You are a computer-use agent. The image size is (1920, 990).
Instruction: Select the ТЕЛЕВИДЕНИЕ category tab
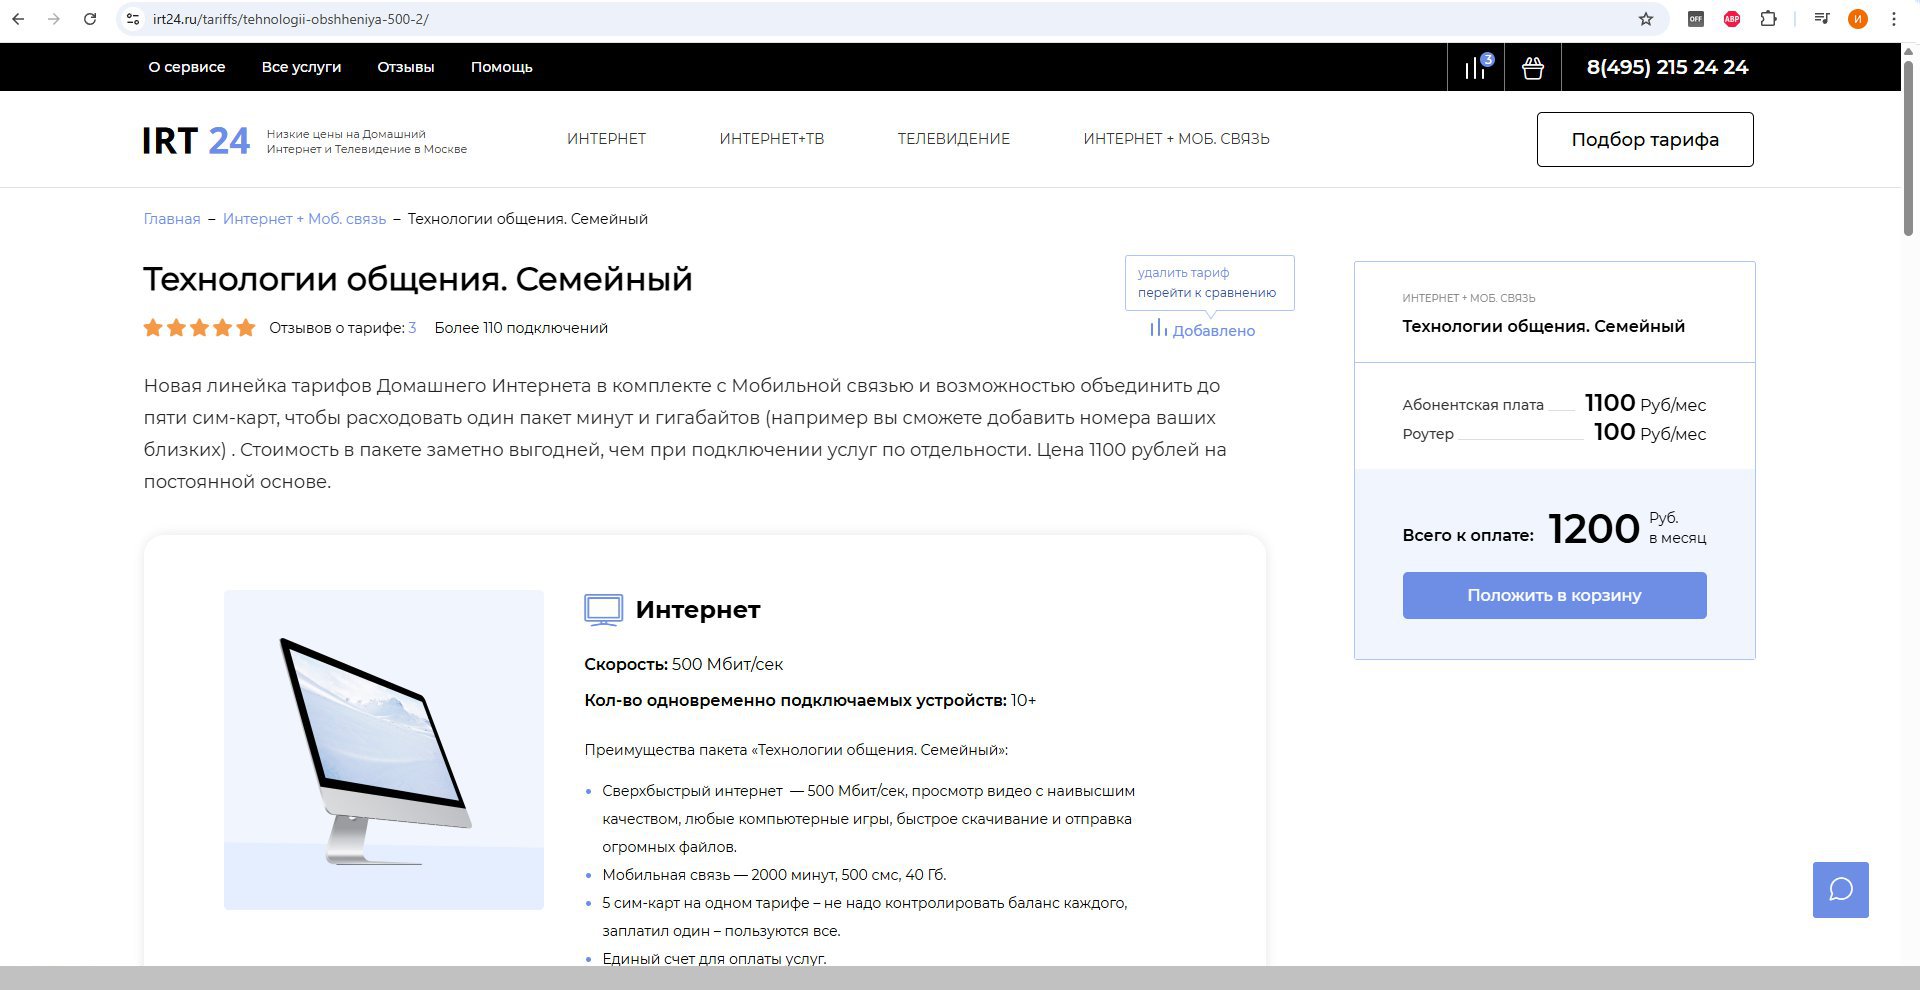[954, 139]
